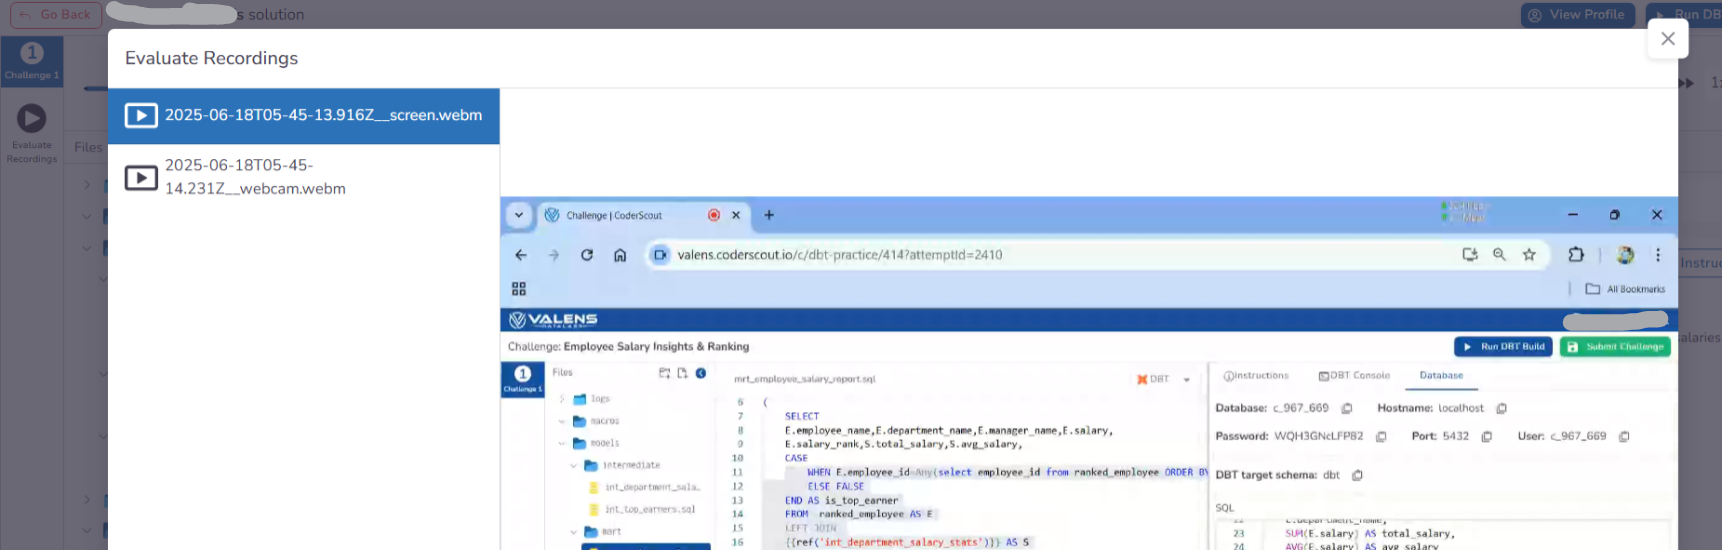
Task: Click the bookmark star icon
Action: [1529, 255]
